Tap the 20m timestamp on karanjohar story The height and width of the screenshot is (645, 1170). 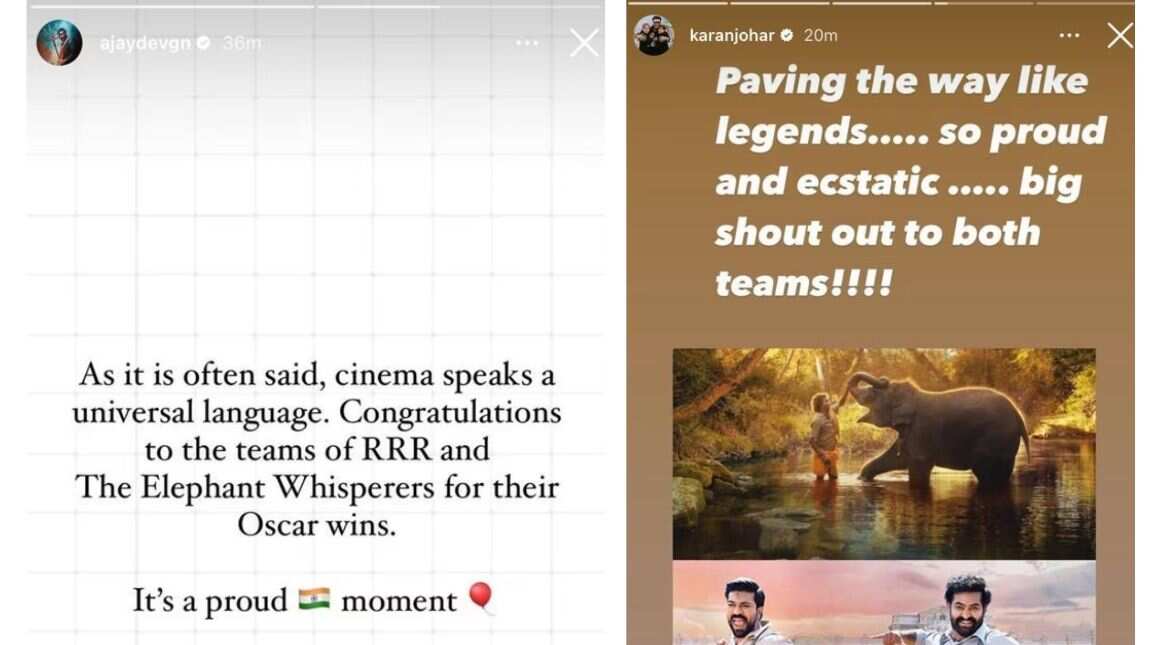[x=821, y=35]
